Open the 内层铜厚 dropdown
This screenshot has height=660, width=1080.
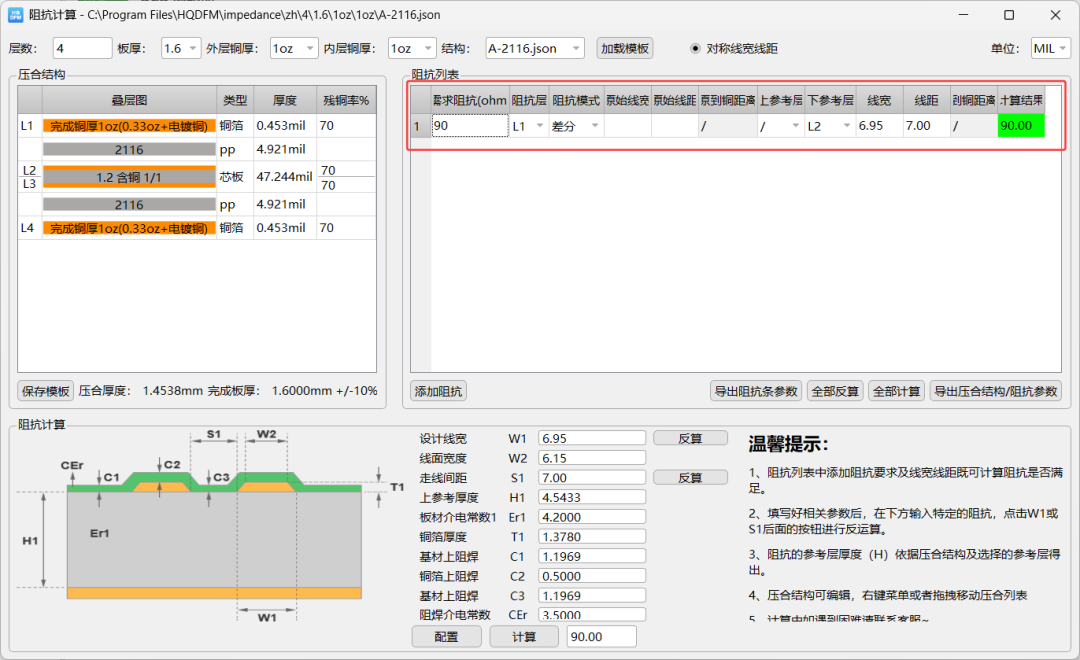[412, 48]
